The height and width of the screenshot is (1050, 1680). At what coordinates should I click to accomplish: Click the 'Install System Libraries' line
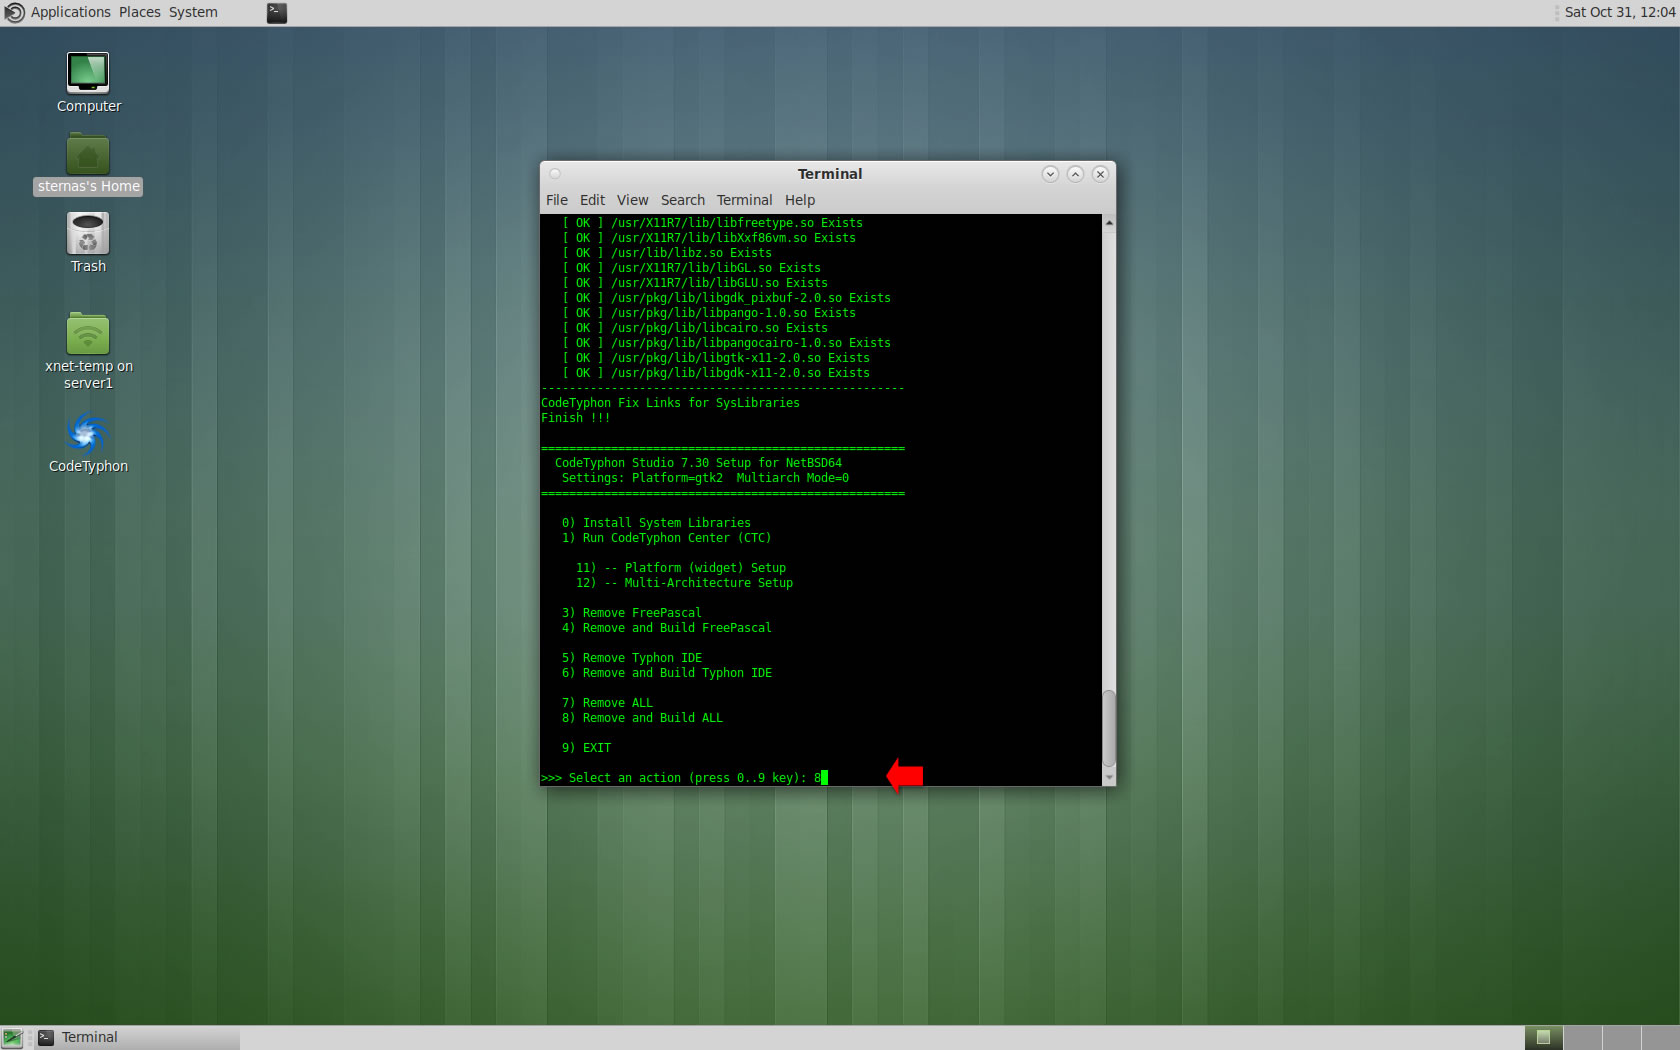tap(656, 523)
